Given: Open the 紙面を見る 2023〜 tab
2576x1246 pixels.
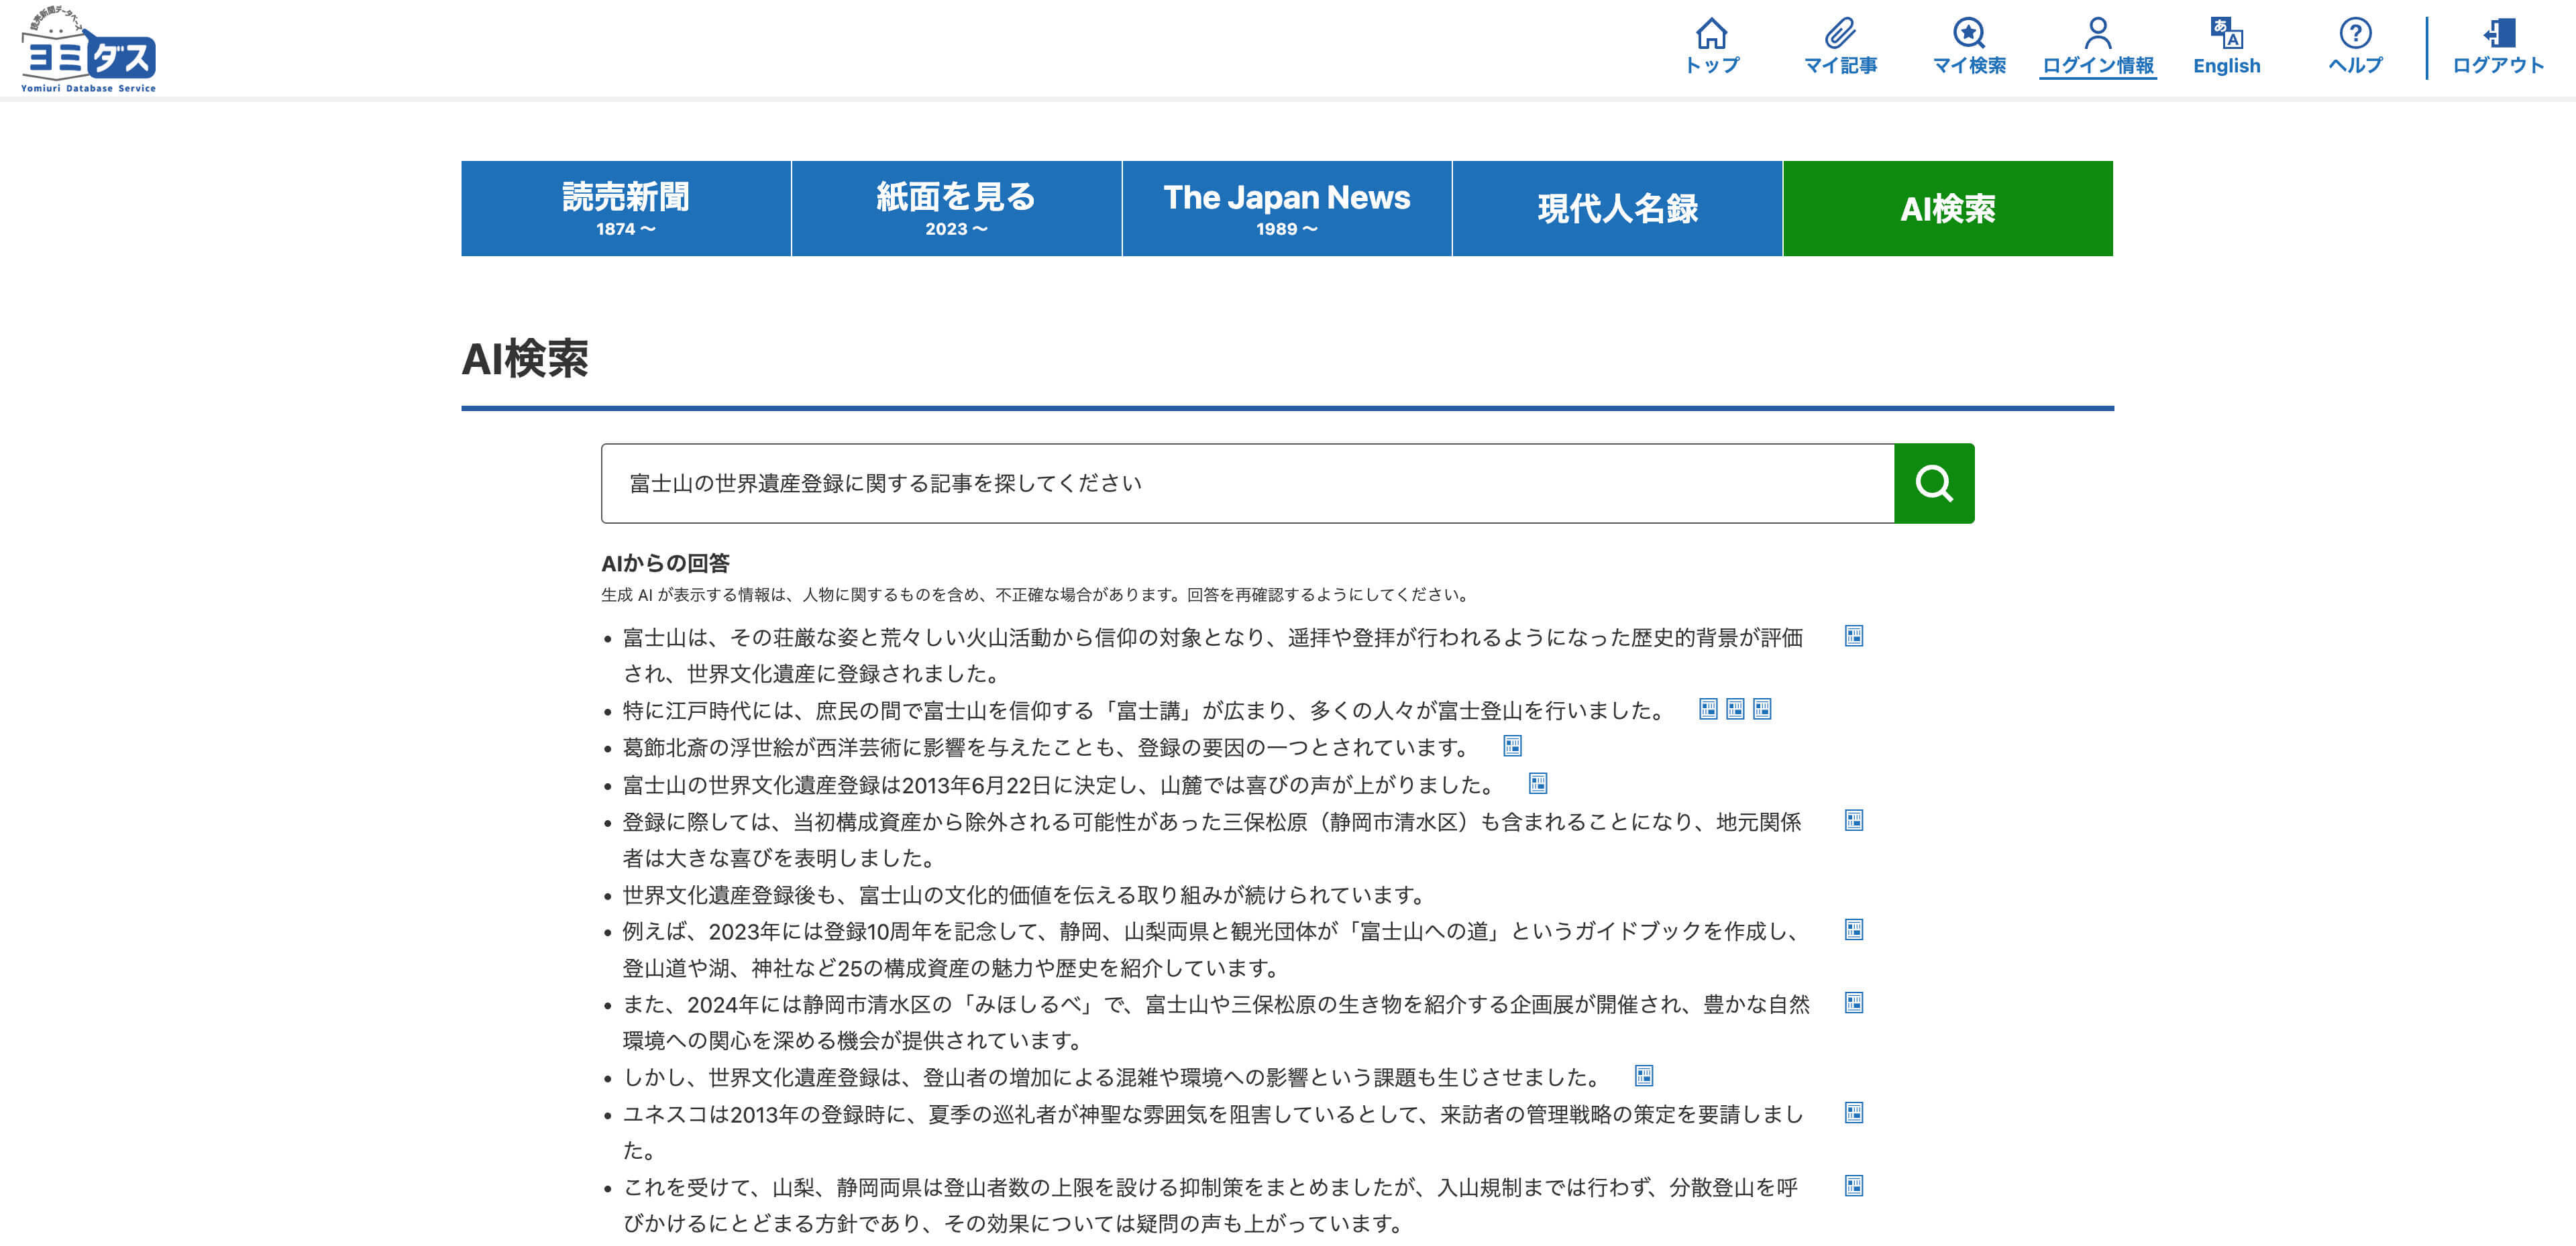Looking at the screenshot, I should [956, 208].
